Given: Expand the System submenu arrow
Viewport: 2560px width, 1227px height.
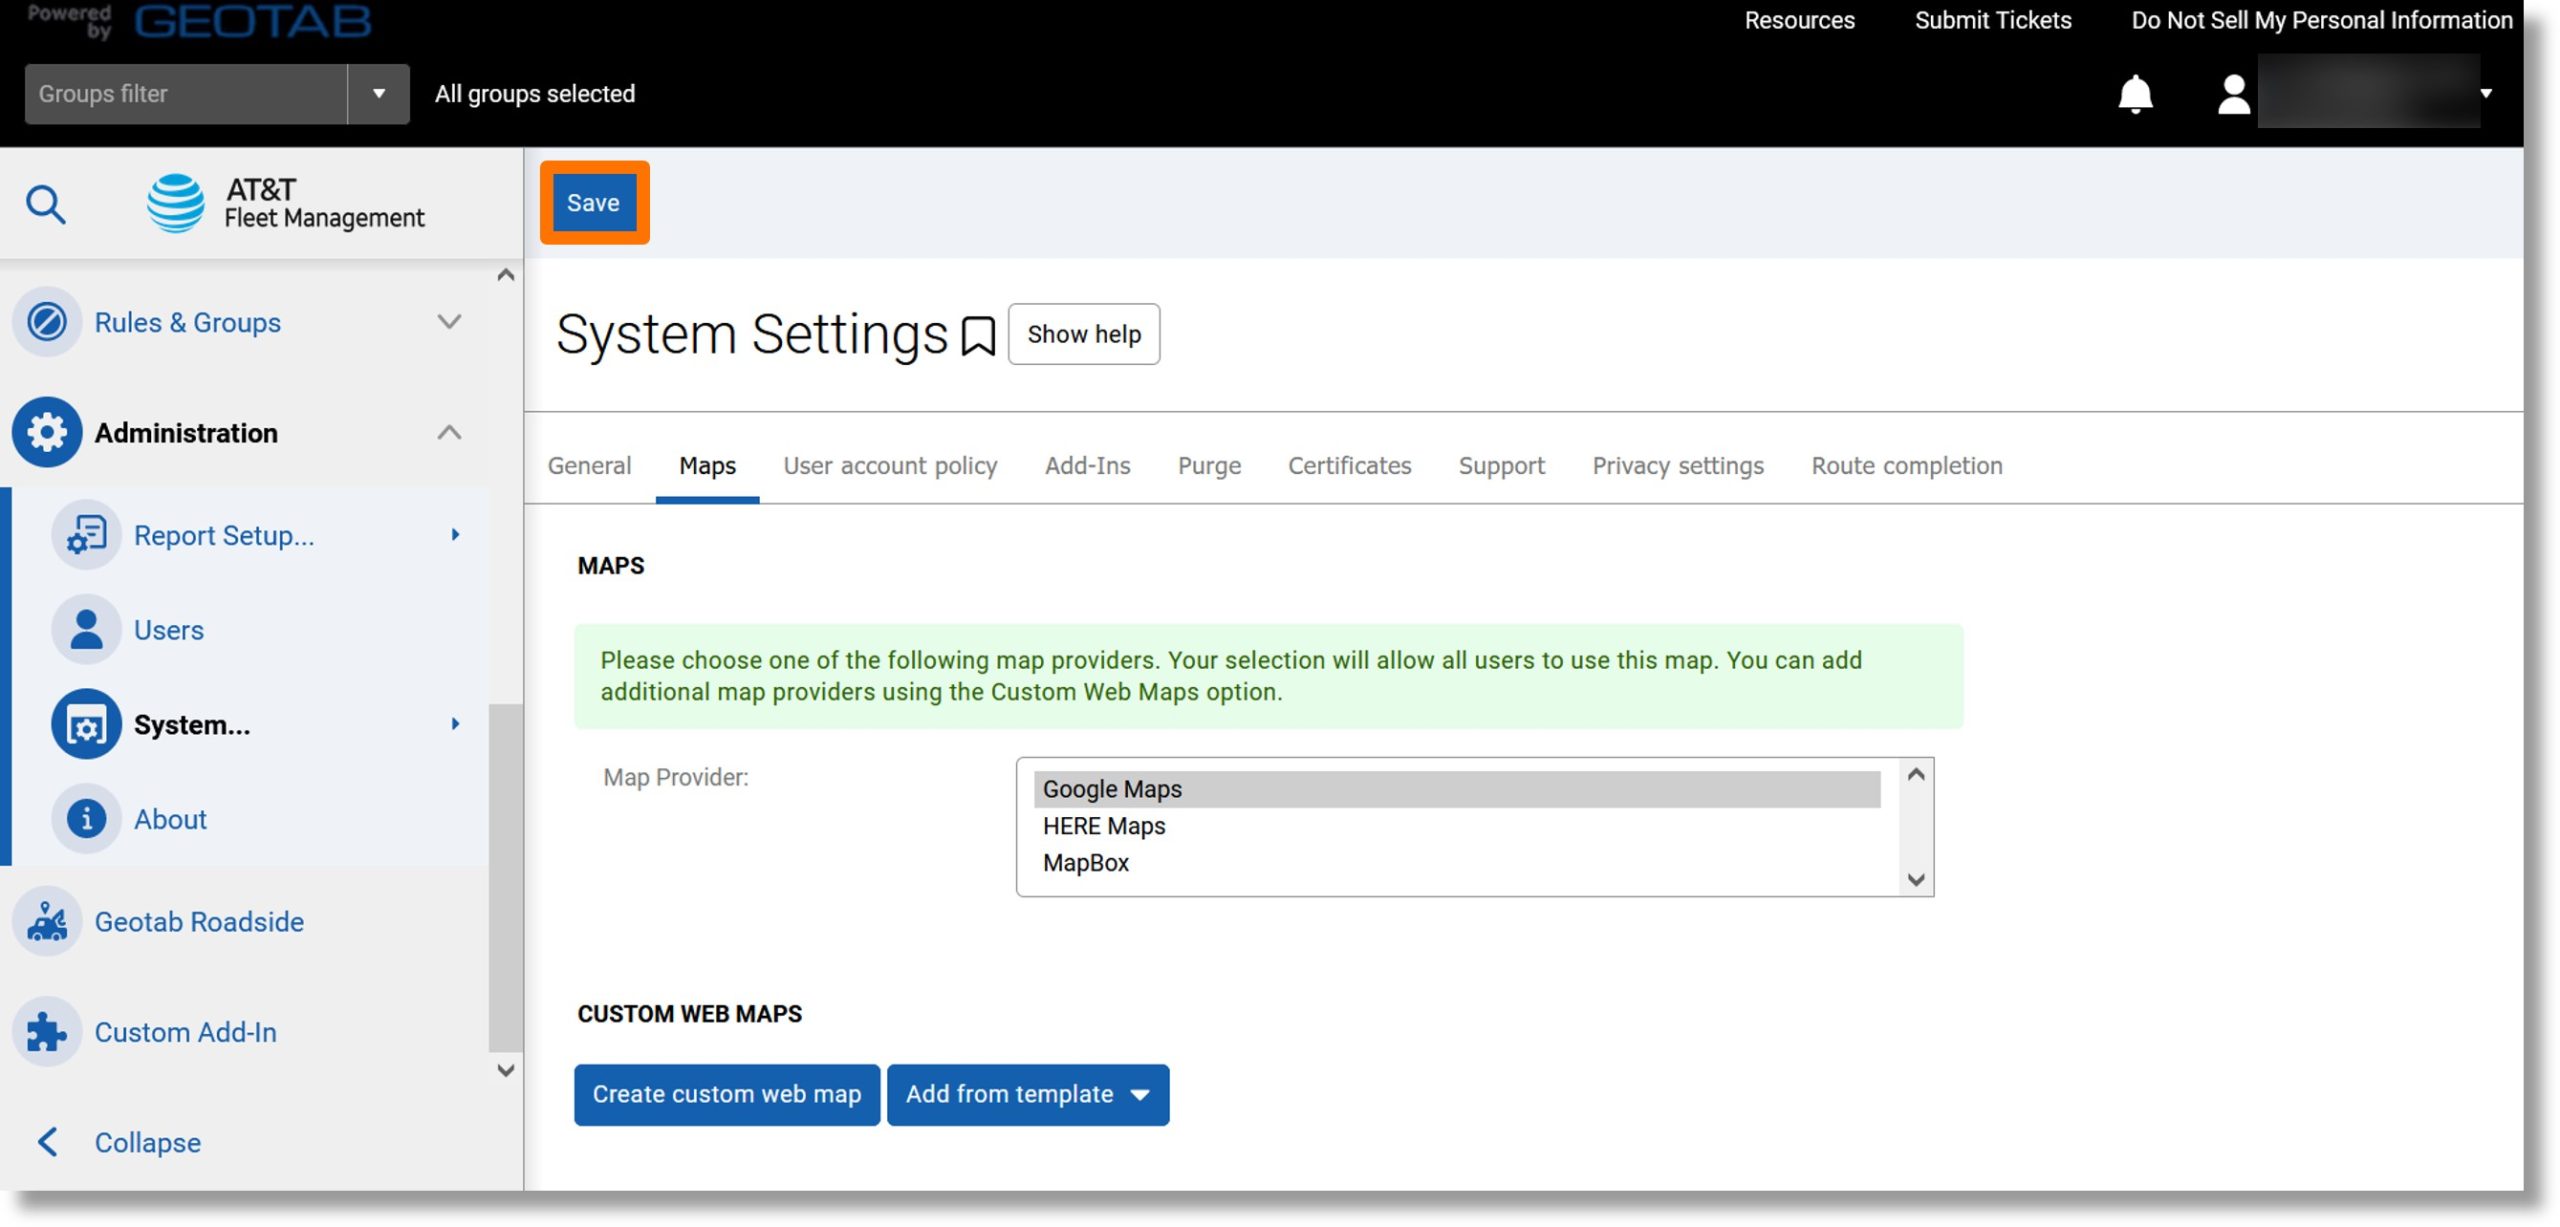Looking at the screenshot, I should (x=454, y=724).
